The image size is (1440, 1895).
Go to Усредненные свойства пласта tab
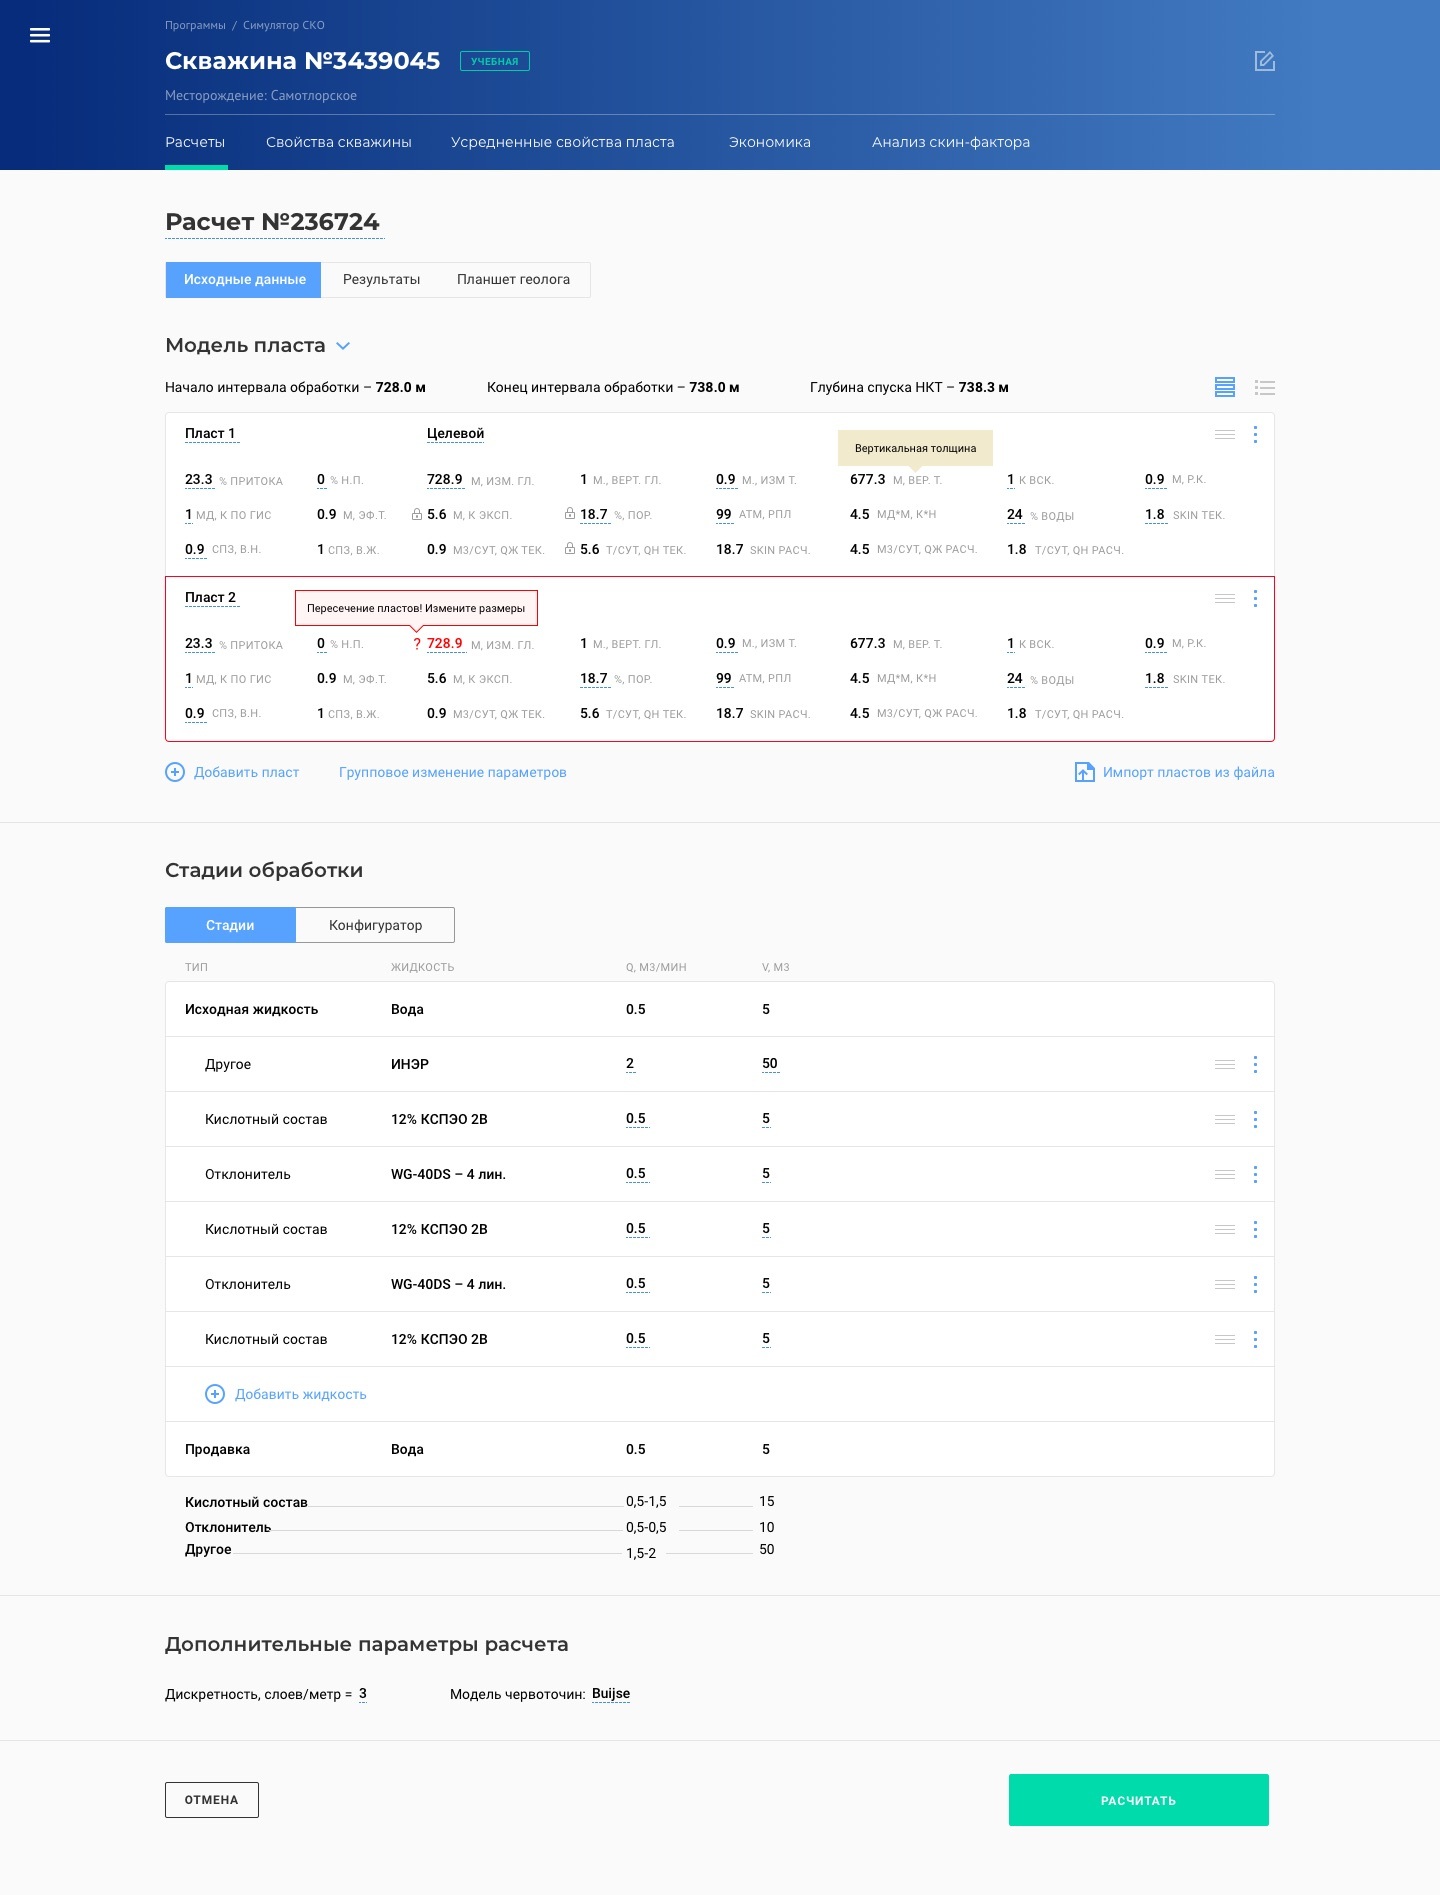point(562,142)
